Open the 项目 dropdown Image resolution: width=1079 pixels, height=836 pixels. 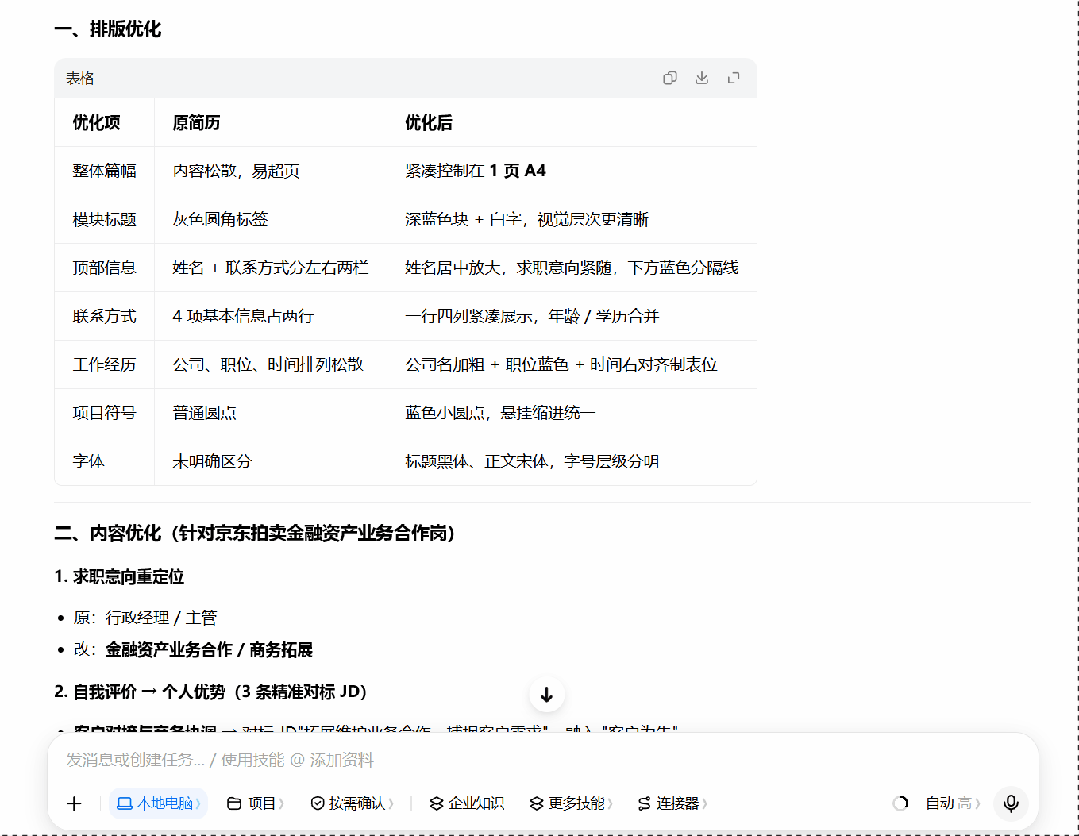(255, 803)
